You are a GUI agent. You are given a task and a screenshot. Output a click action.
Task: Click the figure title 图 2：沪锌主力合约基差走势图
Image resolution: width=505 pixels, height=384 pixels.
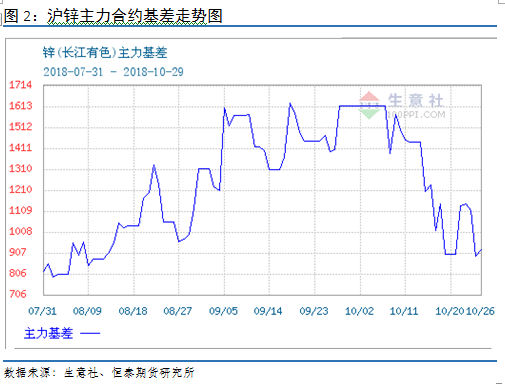click(113, 16)
